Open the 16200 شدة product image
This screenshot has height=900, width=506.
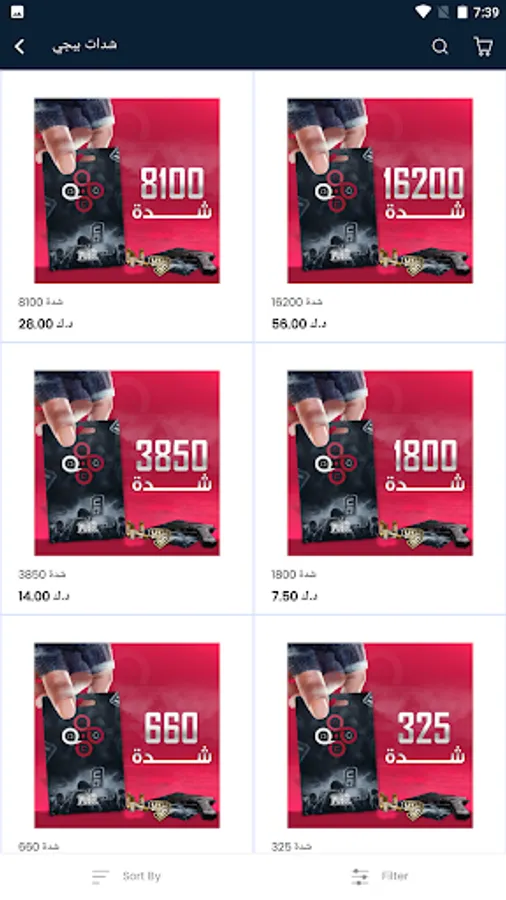tap(380, 191)
